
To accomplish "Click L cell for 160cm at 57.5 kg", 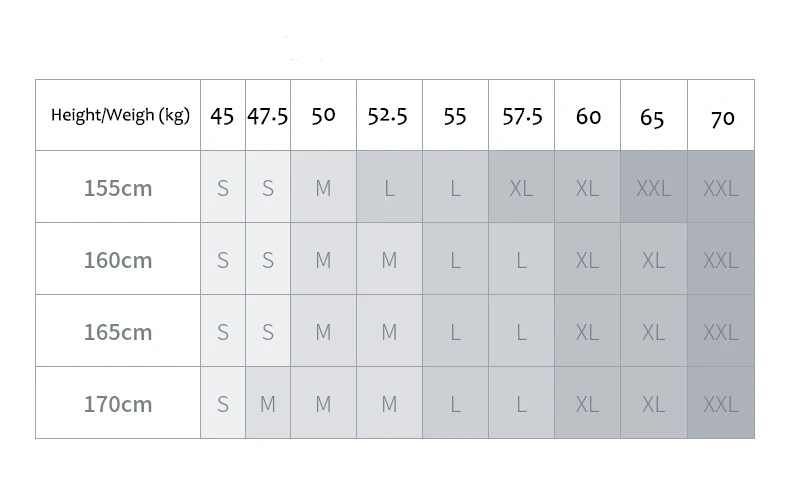I will click(x=521, y=259).
